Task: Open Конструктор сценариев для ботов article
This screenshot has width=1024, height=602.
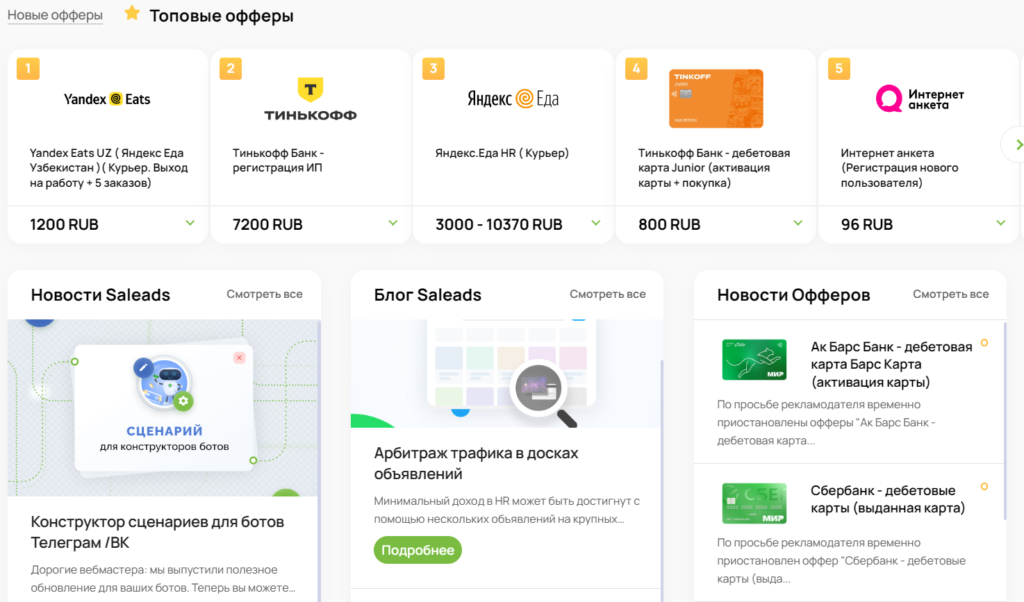Action: 157,532
